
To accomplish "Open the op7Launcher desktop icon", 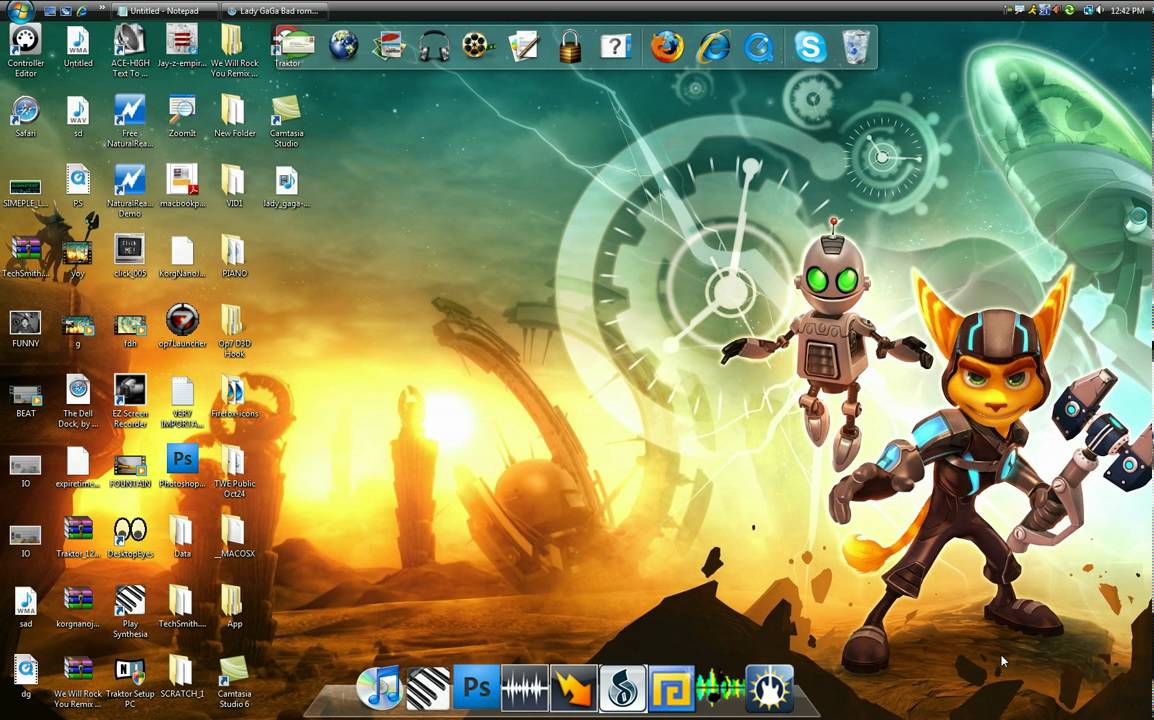I will tap(182, 325).
